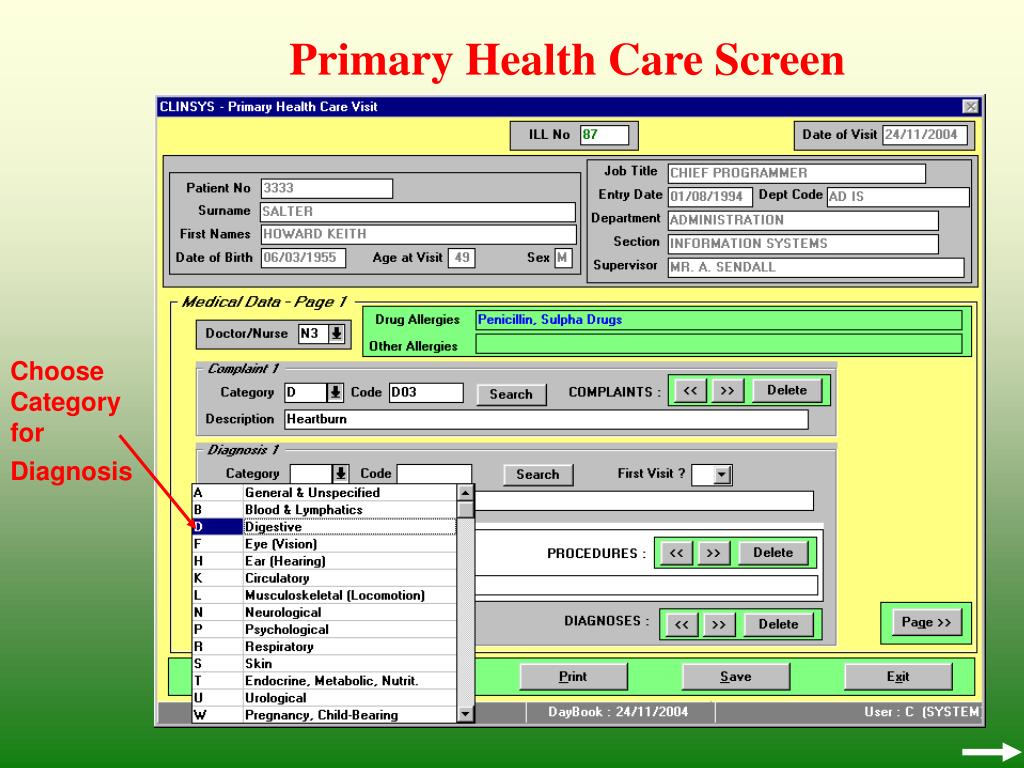Select Skin category
The image size is (1024, 768).
325,664
